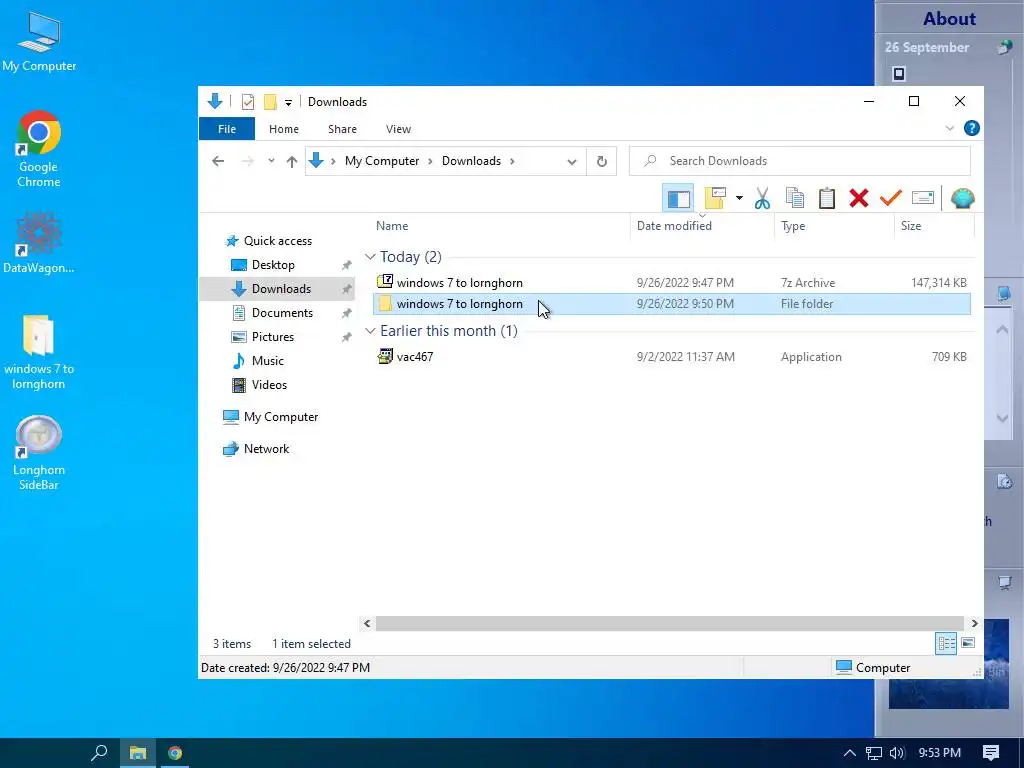Expand the ribbon with the chevron

(950, 129)
